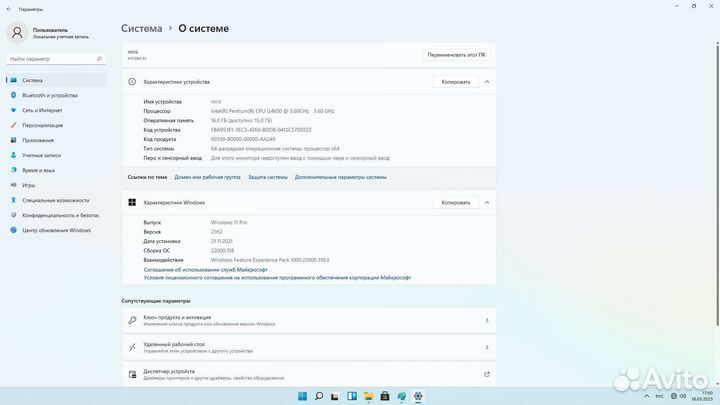Click Settings gear icon on taskbar
720x405 pixels.
(x=418, y=396)
